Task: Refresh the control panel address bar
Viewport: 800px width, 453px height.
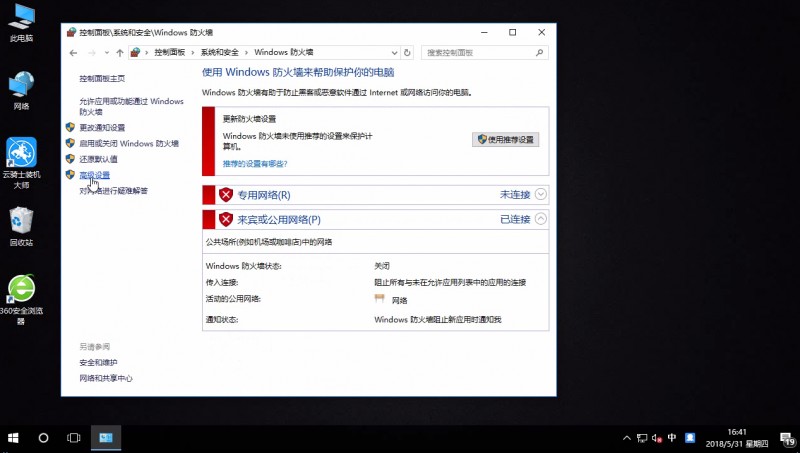Action: pyautogui.click(x=407, y=53)
